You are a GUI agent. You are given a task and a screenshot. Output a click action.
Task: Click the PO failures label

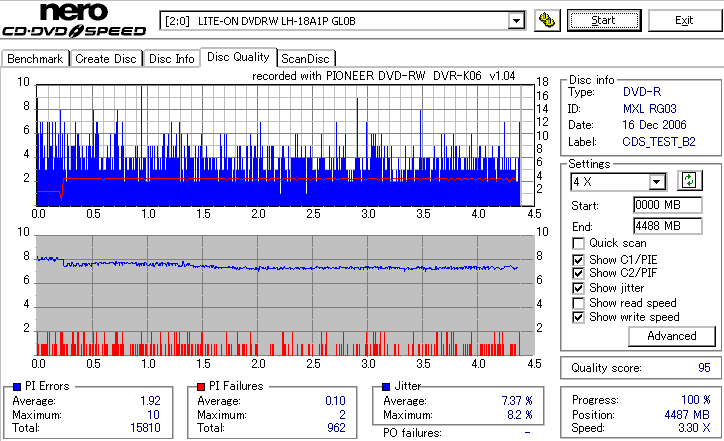(412, 433)
